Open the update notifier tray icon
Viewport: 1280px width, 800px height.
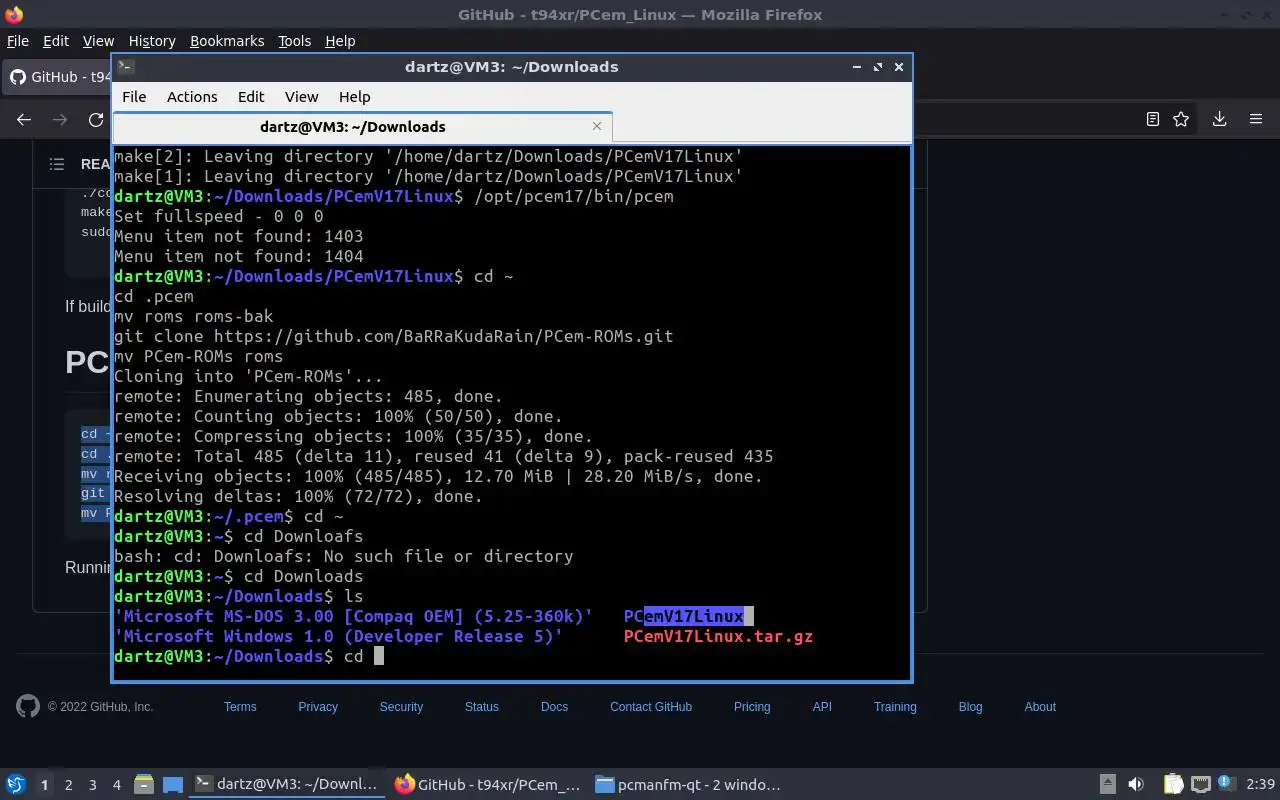[x=1226, y=785]
